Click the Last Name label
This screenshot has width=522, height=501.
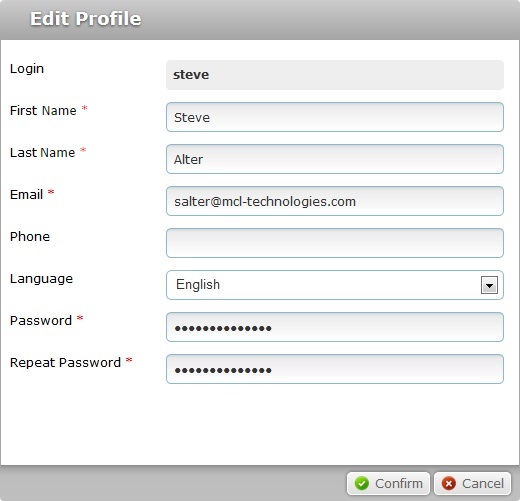pos(43,153)
